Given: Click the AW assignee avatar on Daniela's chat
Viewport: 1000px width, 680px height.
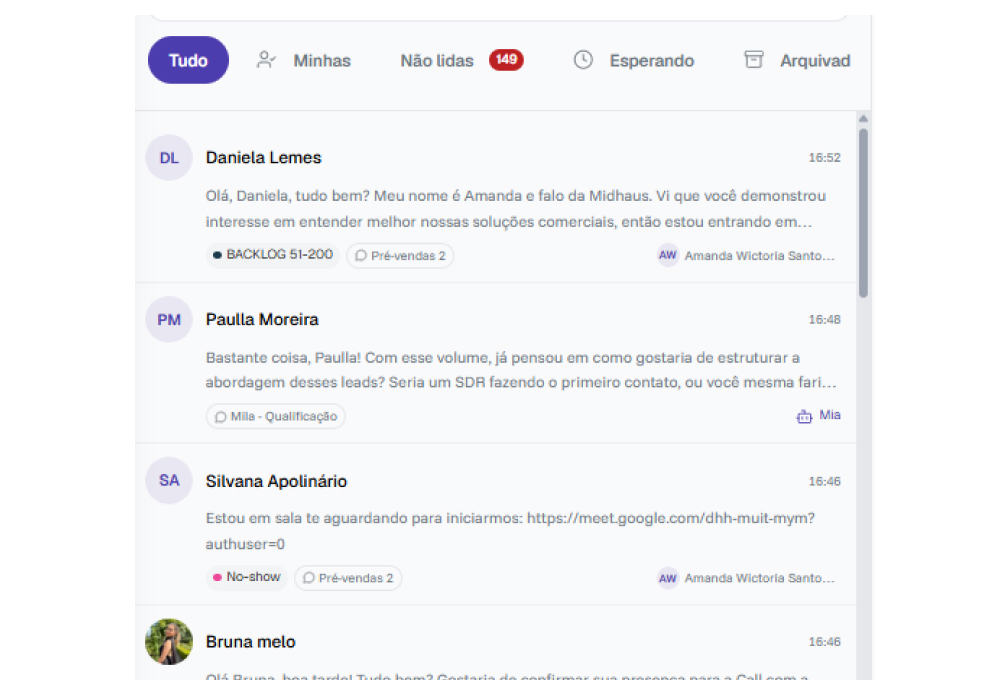Looking at the screenshot, I should click(668, 255).
